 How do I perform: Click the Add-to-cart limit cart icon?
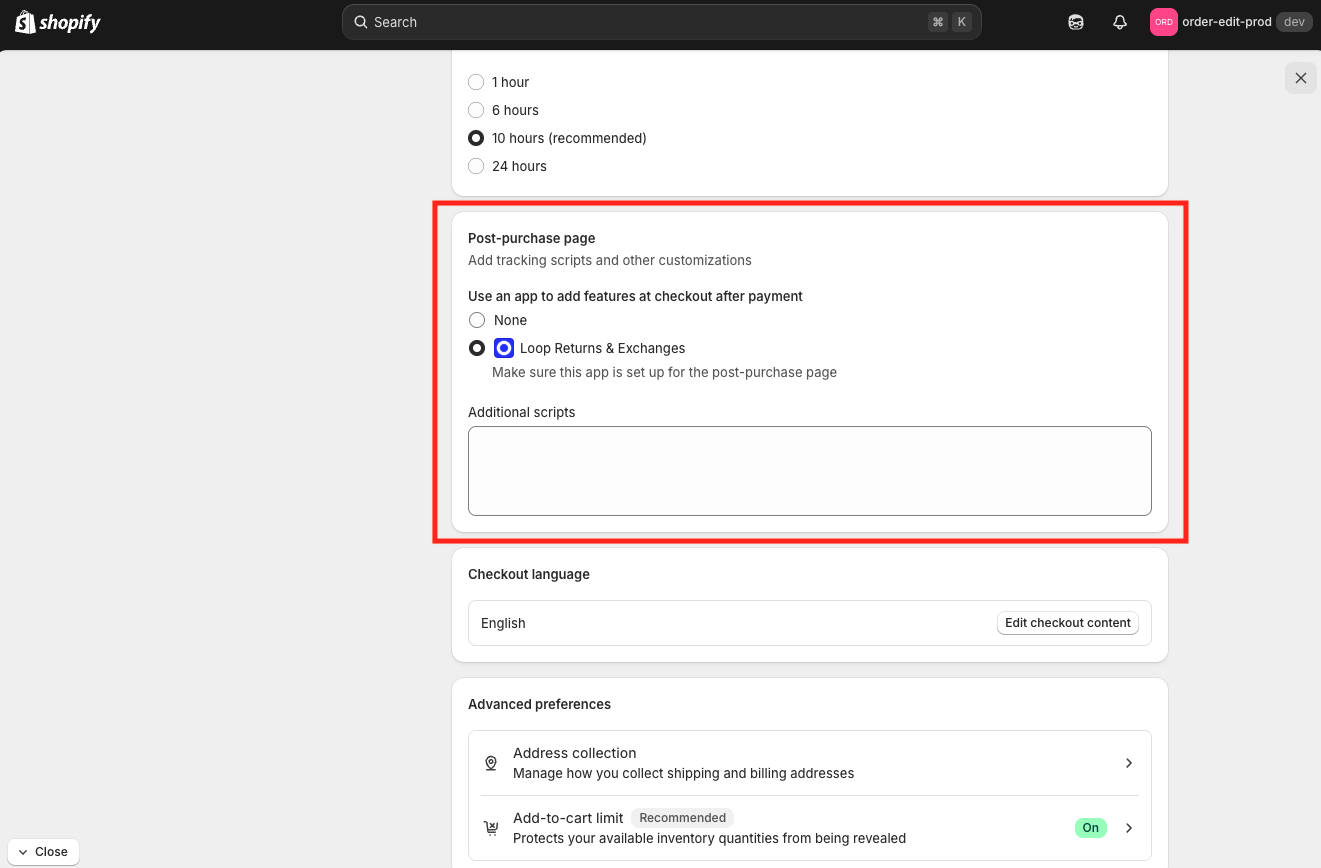(491, 828)
